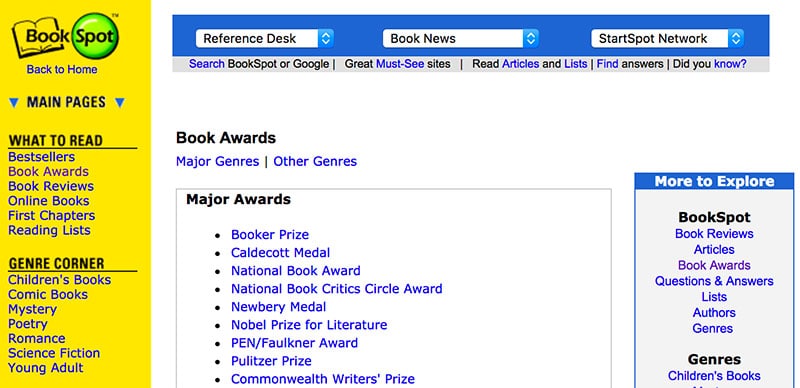Open Questions & Answers under More to Explore
The height and width of the screenshot is (388, 800).
coord(714,281)
